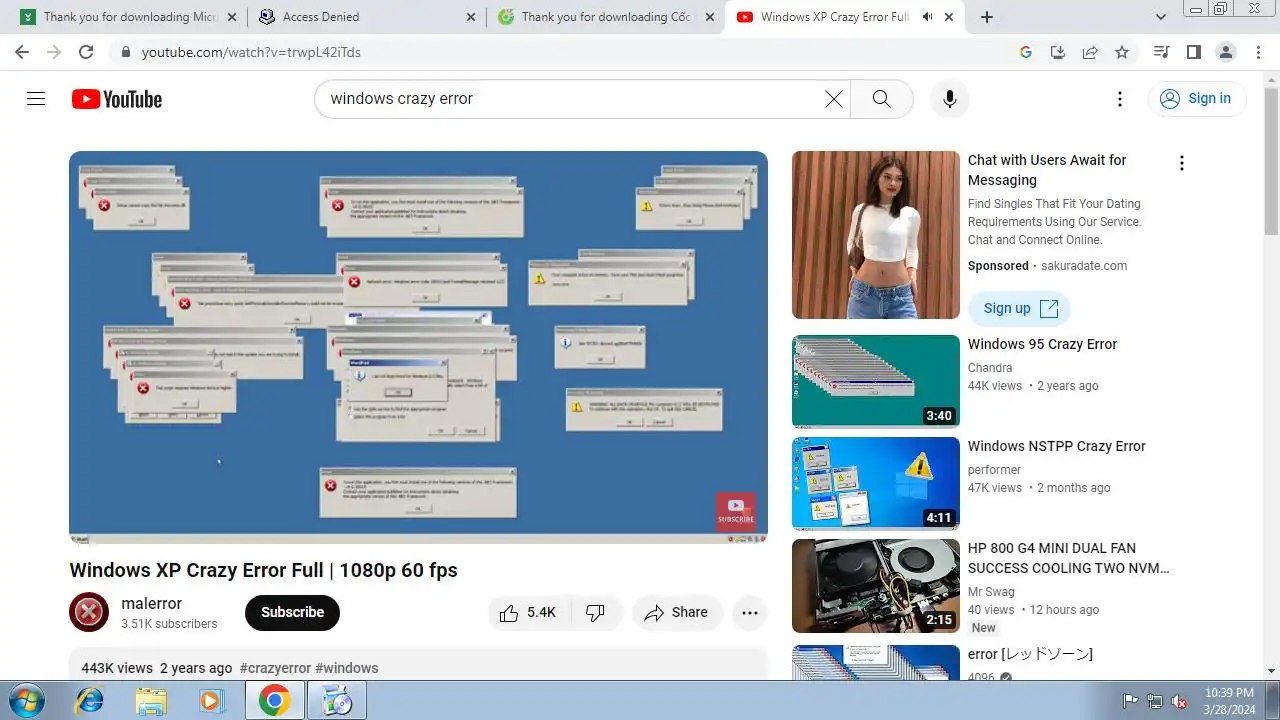Install app icon in address bar

pyautogui.click(x=1058, y=52)
